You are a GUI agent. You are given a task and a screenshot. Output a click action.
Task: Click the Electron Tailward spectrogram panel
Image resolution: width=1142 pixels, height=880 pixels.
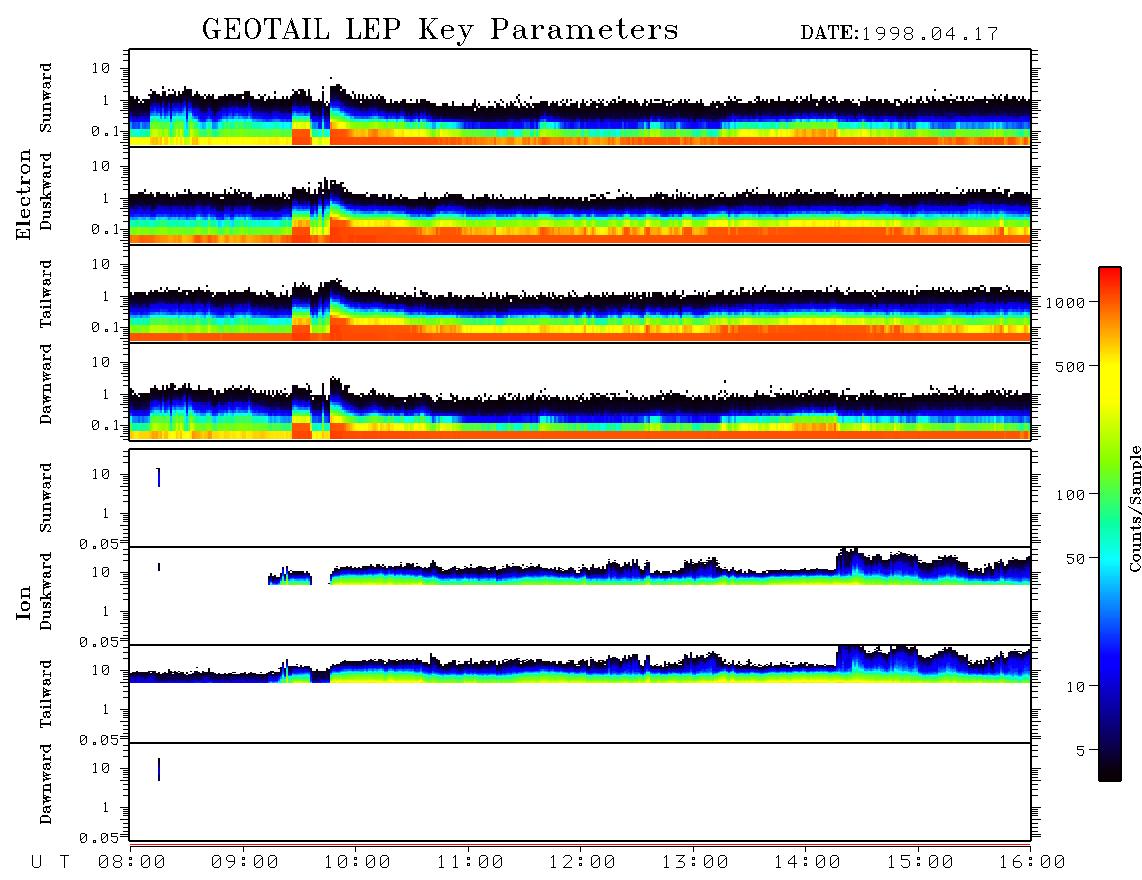click(580, 294)
